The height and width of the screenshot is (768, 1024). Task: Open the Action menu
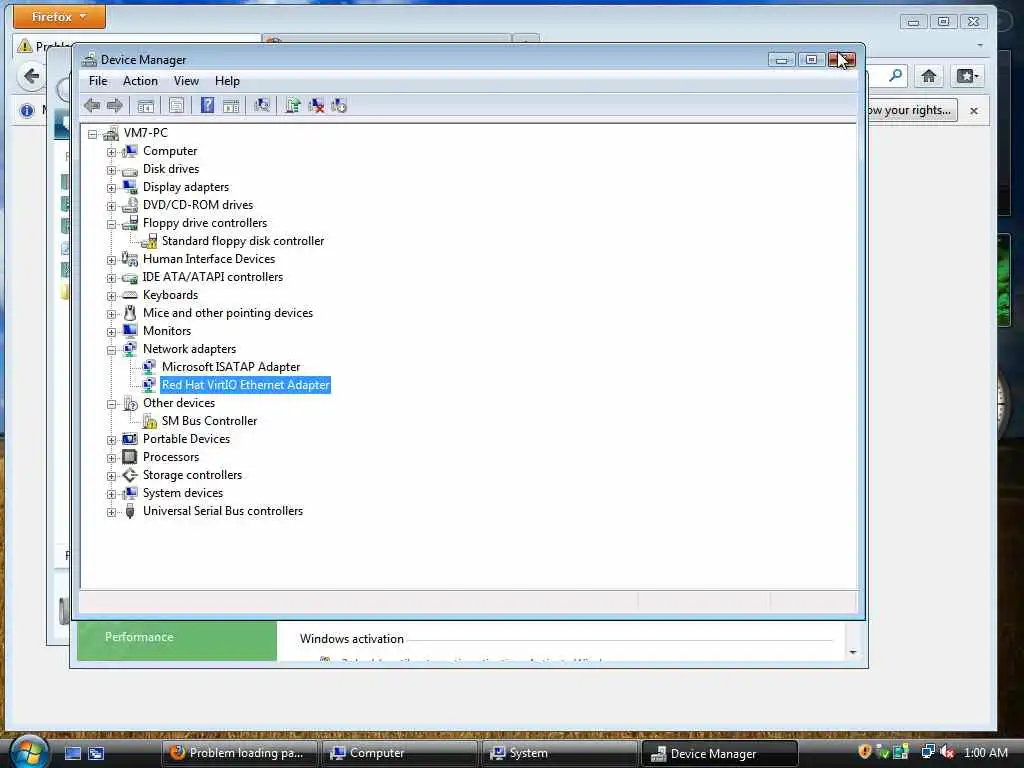[140, 81]
